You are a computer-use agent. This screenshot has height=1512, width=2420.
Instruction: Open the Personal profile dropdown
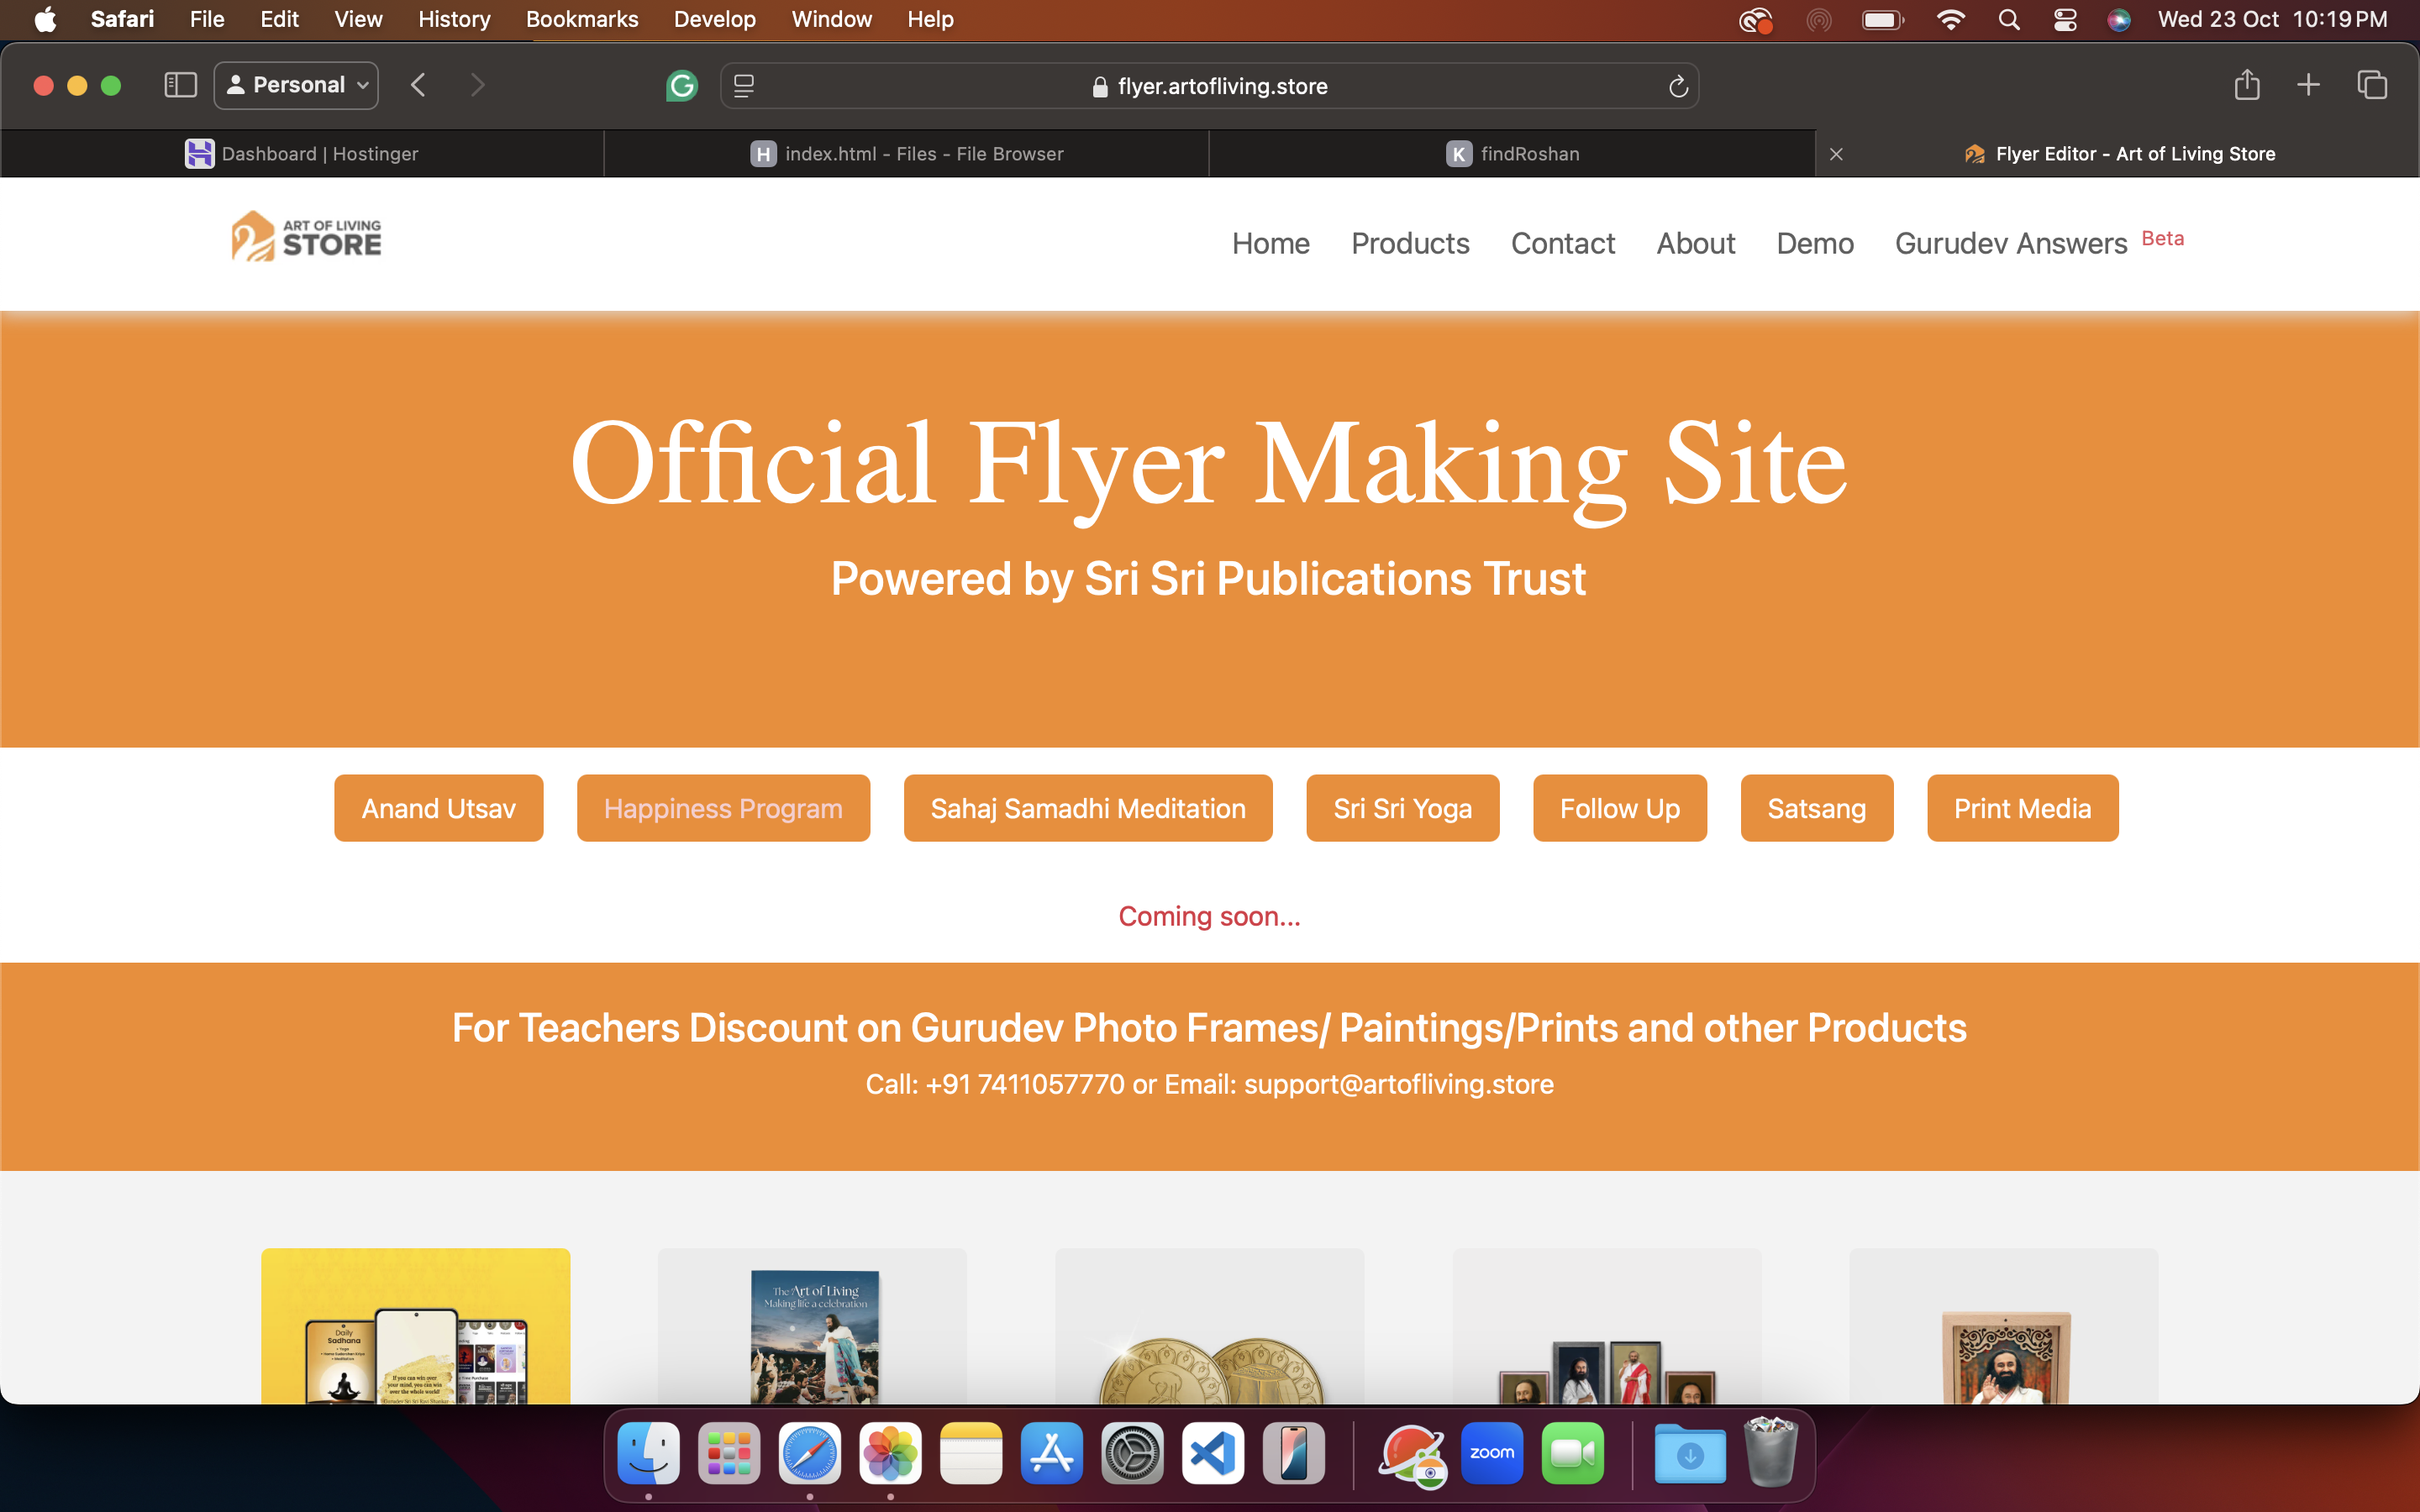tap(297, 85)
